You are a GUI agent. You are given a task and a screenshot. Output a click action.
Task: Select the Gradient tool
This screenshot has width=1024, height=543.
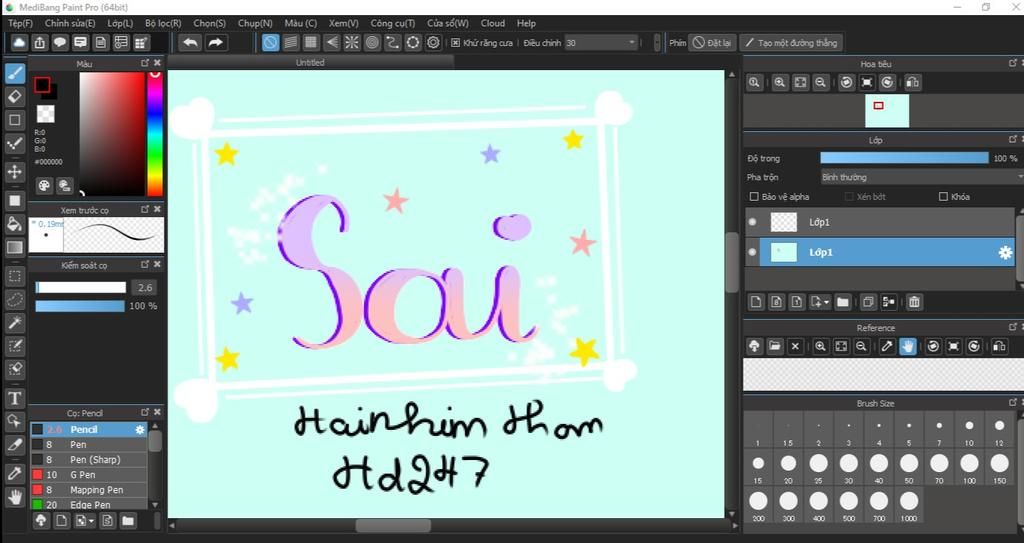click(15, 248)
